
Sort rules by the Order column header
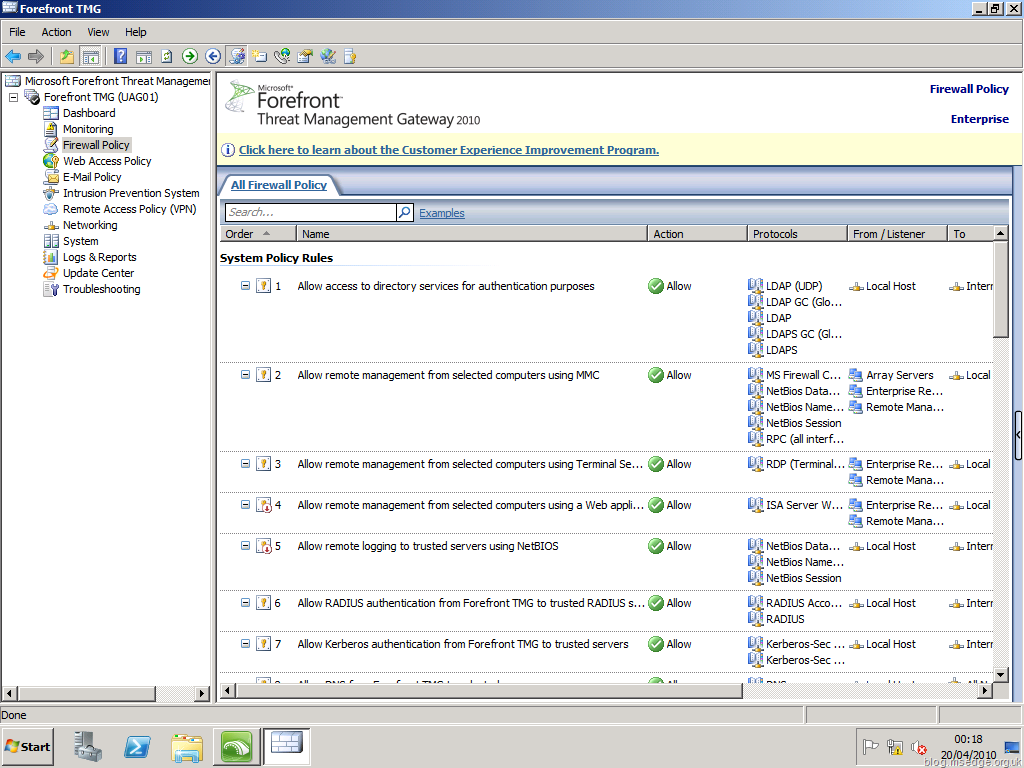[x=258, y=234]
